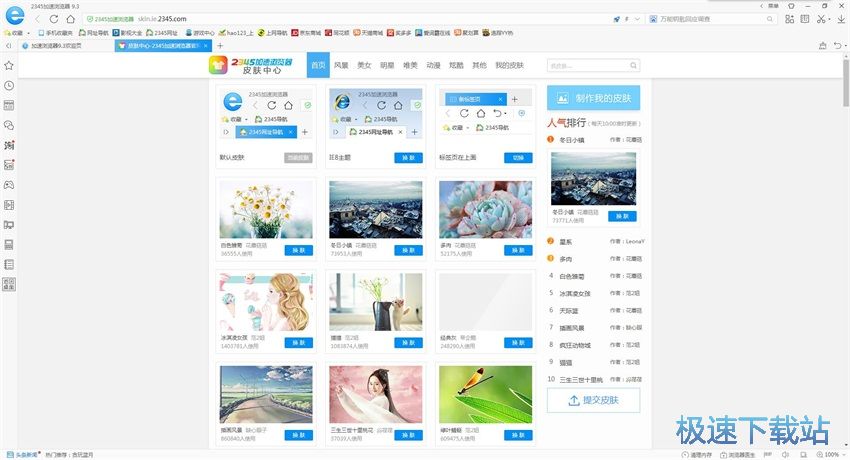Click the calendar icon in the left sidebar
The image size is (850, 460).
click(x=9, y=105)
